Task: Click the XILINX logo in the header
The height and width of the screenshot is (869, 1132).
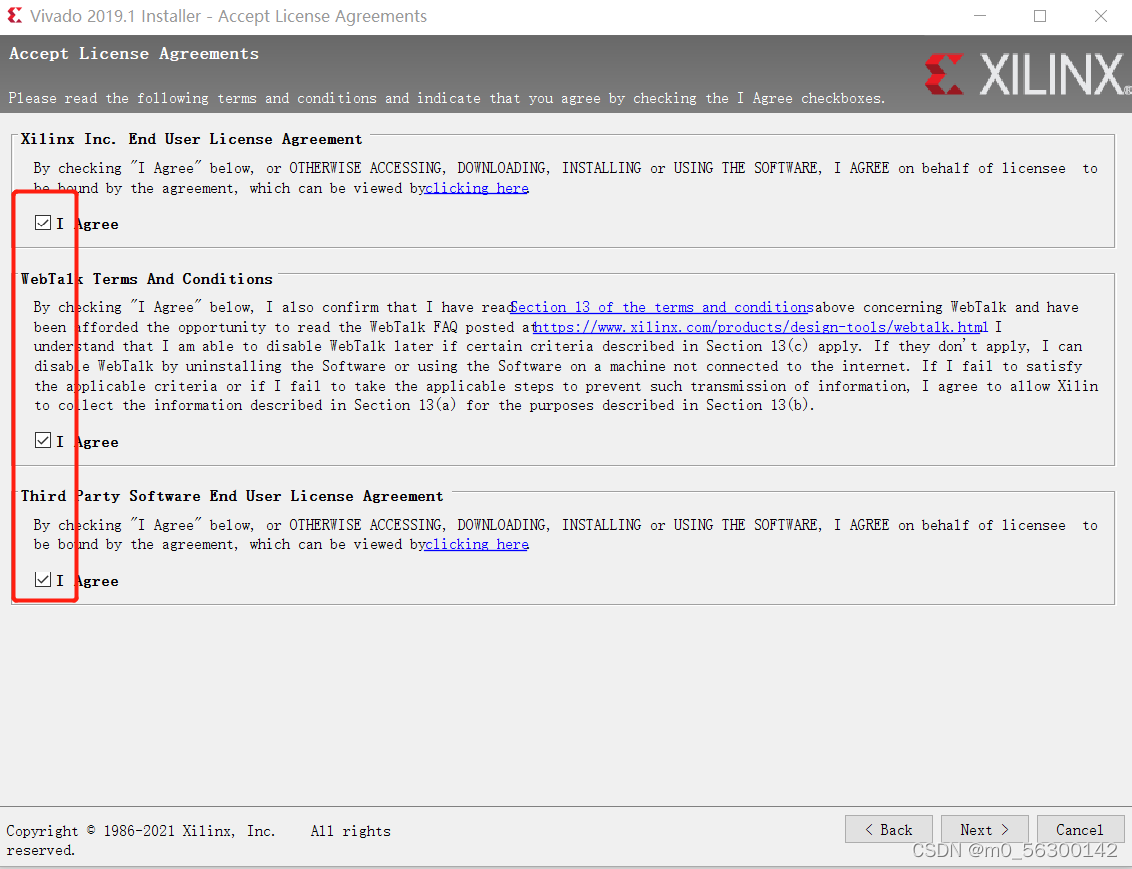Action: point(1027,74)
